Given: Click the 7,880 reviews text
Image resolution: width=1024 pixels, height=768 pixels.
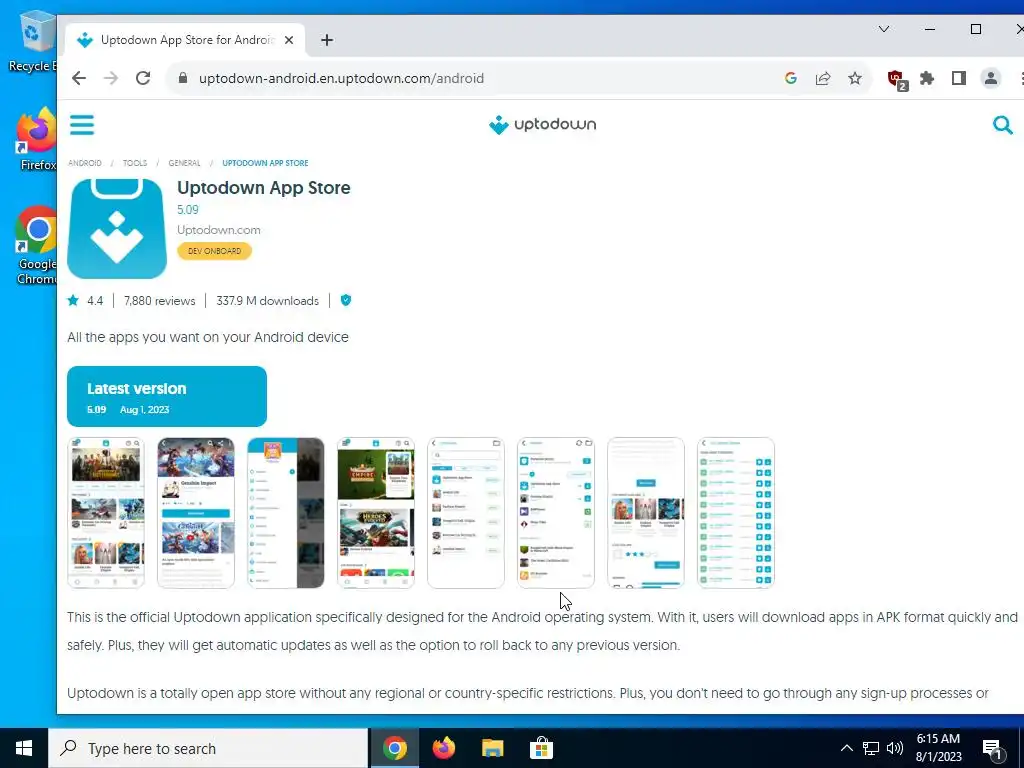Looking at the screenshot, I should point(159,301).
